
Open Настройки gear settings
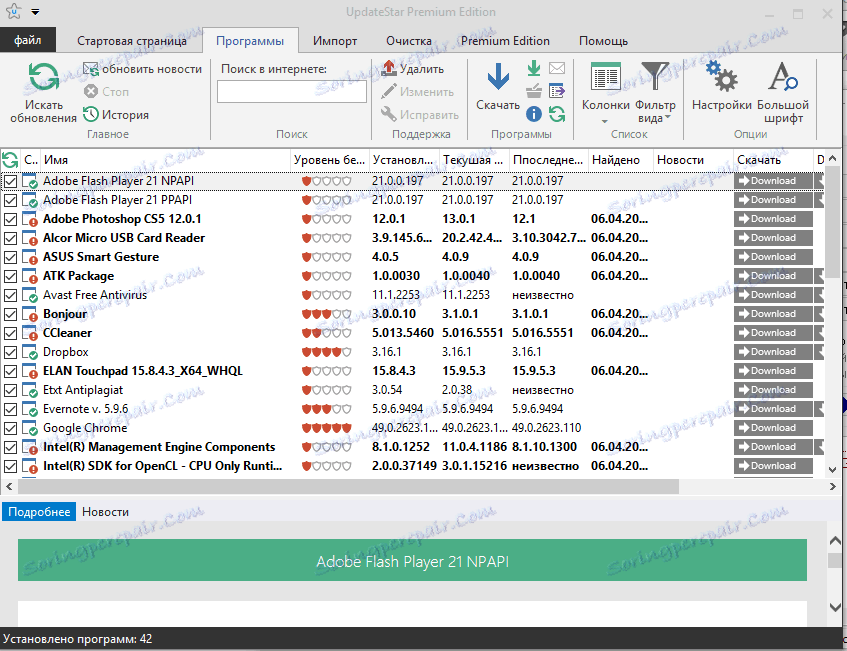pos(721,79)
